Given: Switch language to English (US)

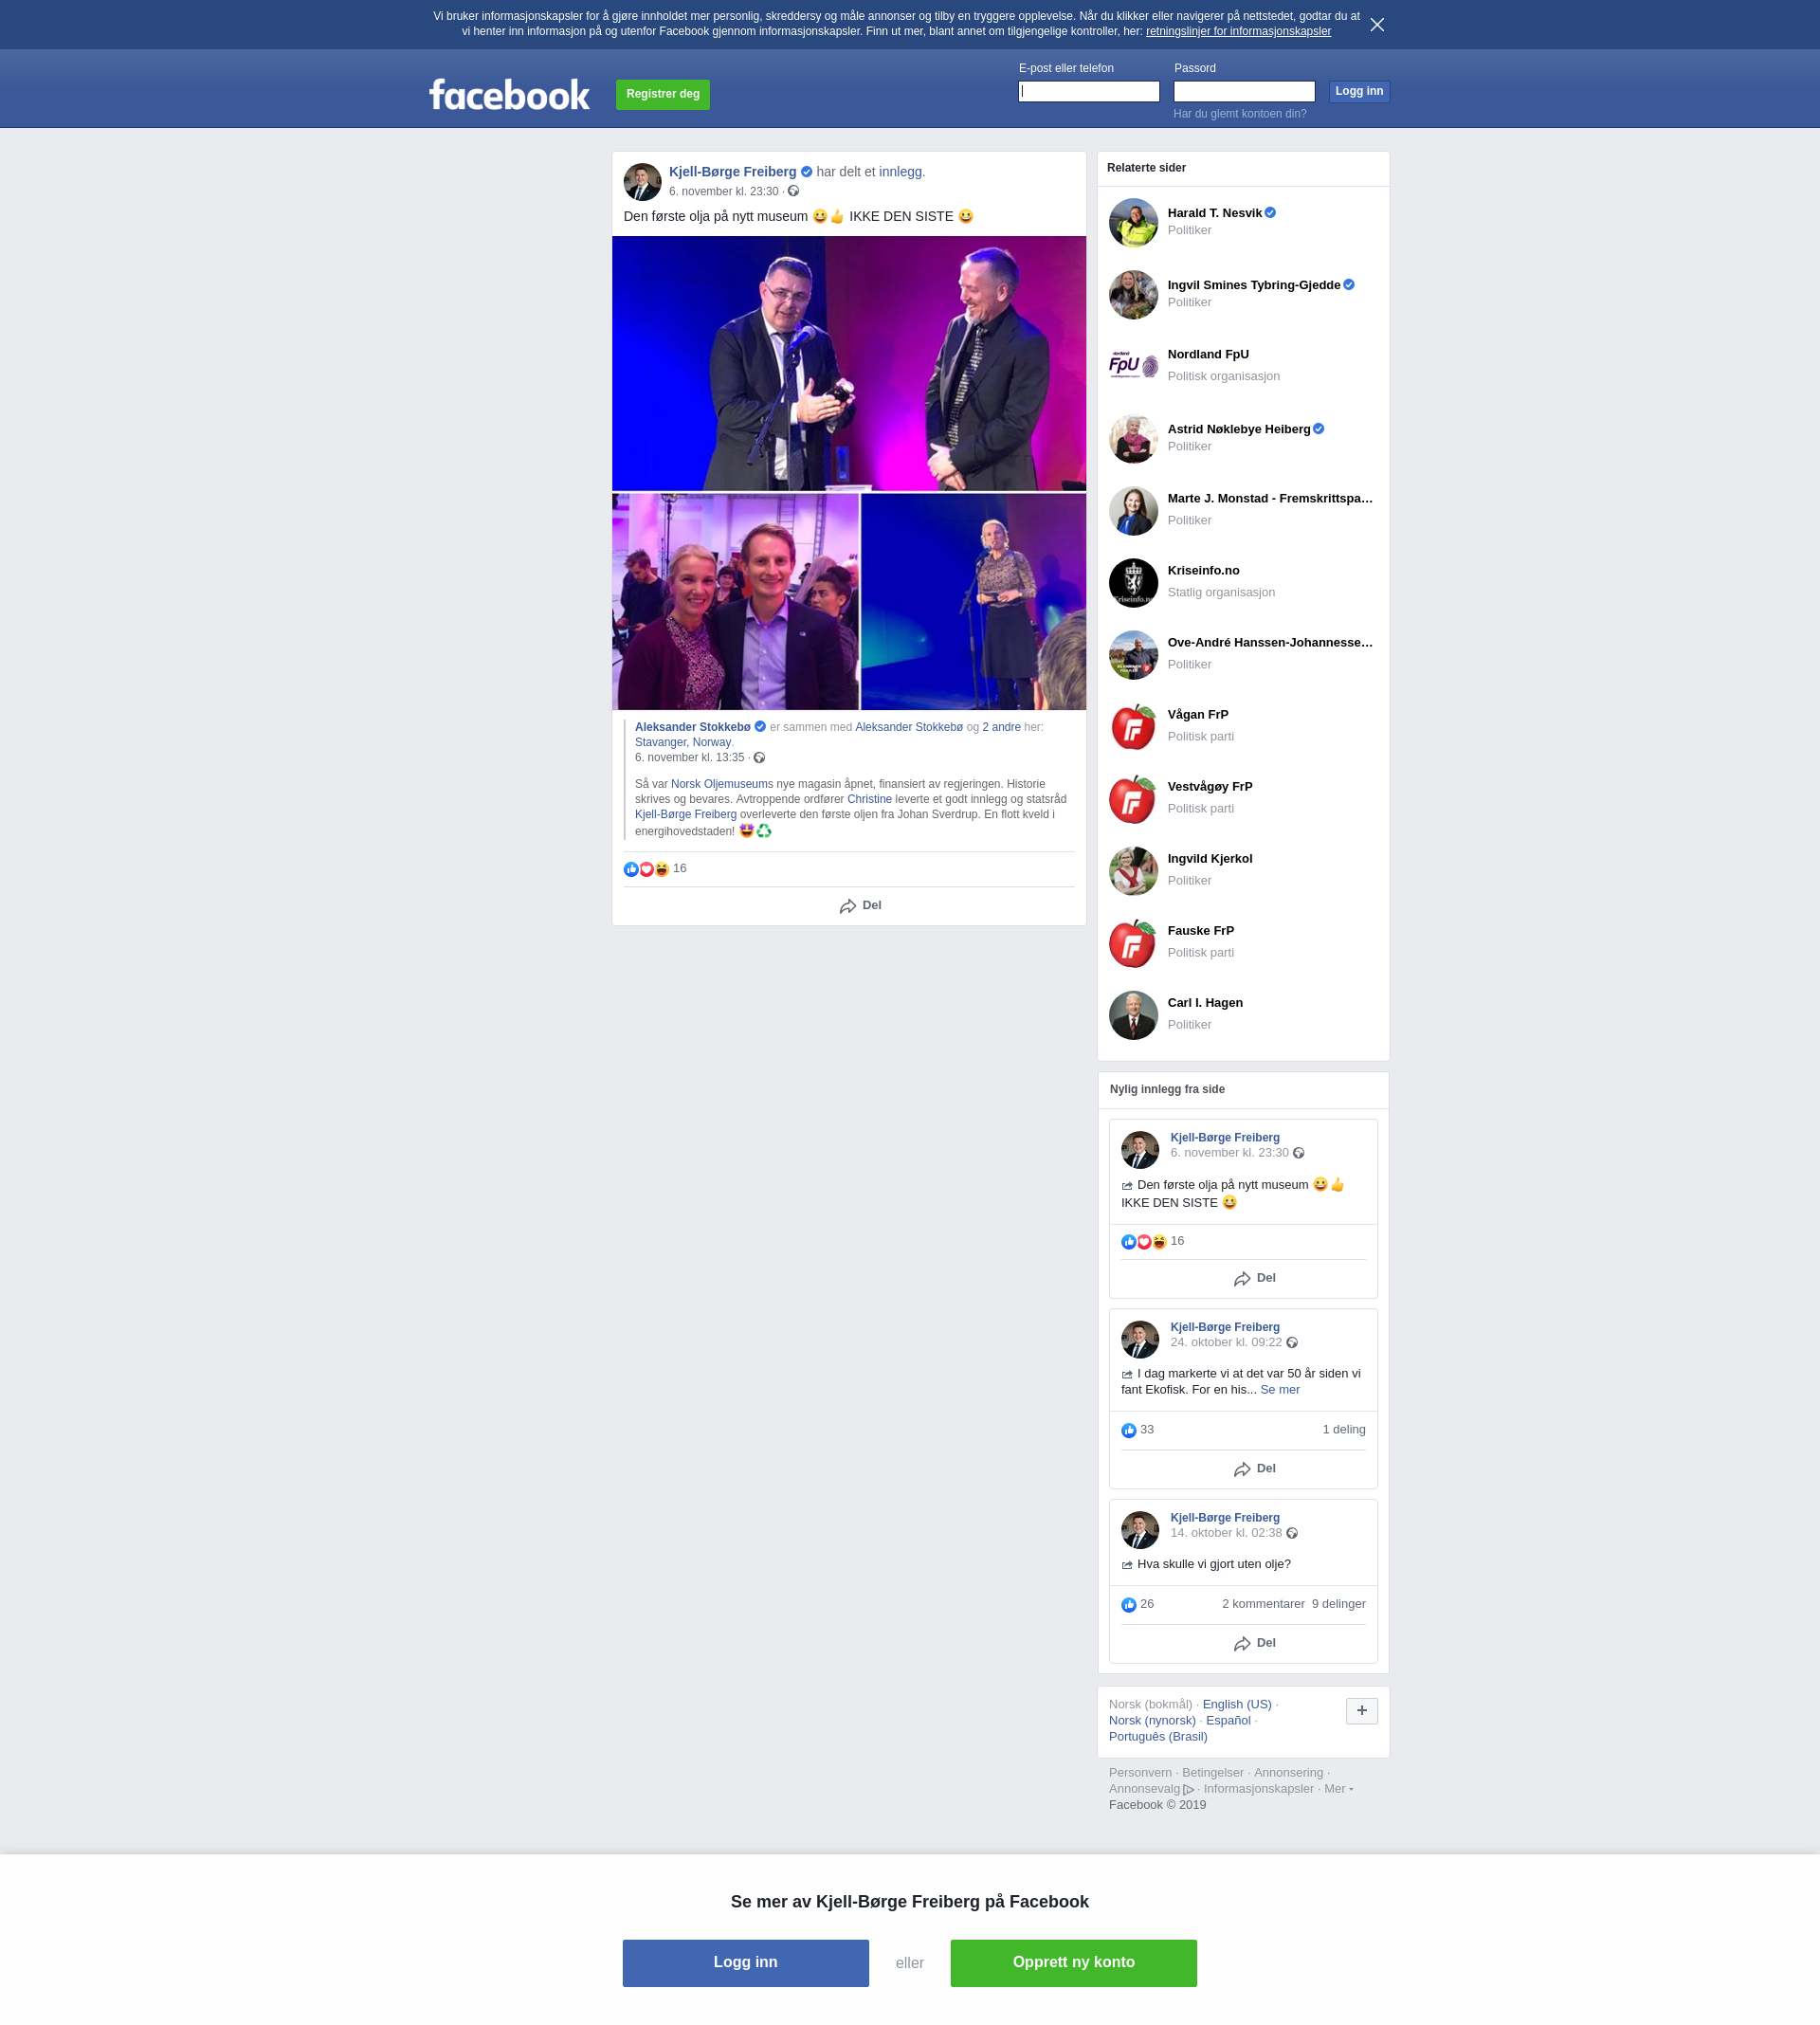Looking at the screenshot, I should tap(1236, 1705).
